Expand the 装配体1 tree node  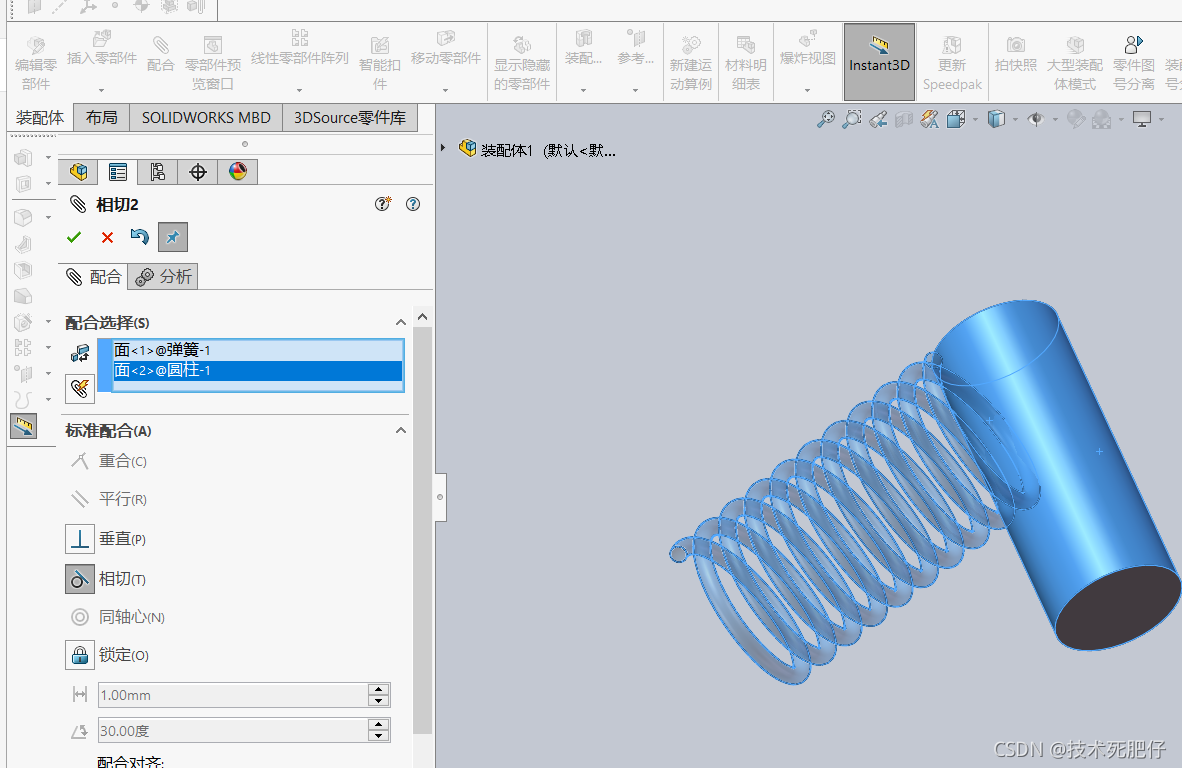[443, 148]
